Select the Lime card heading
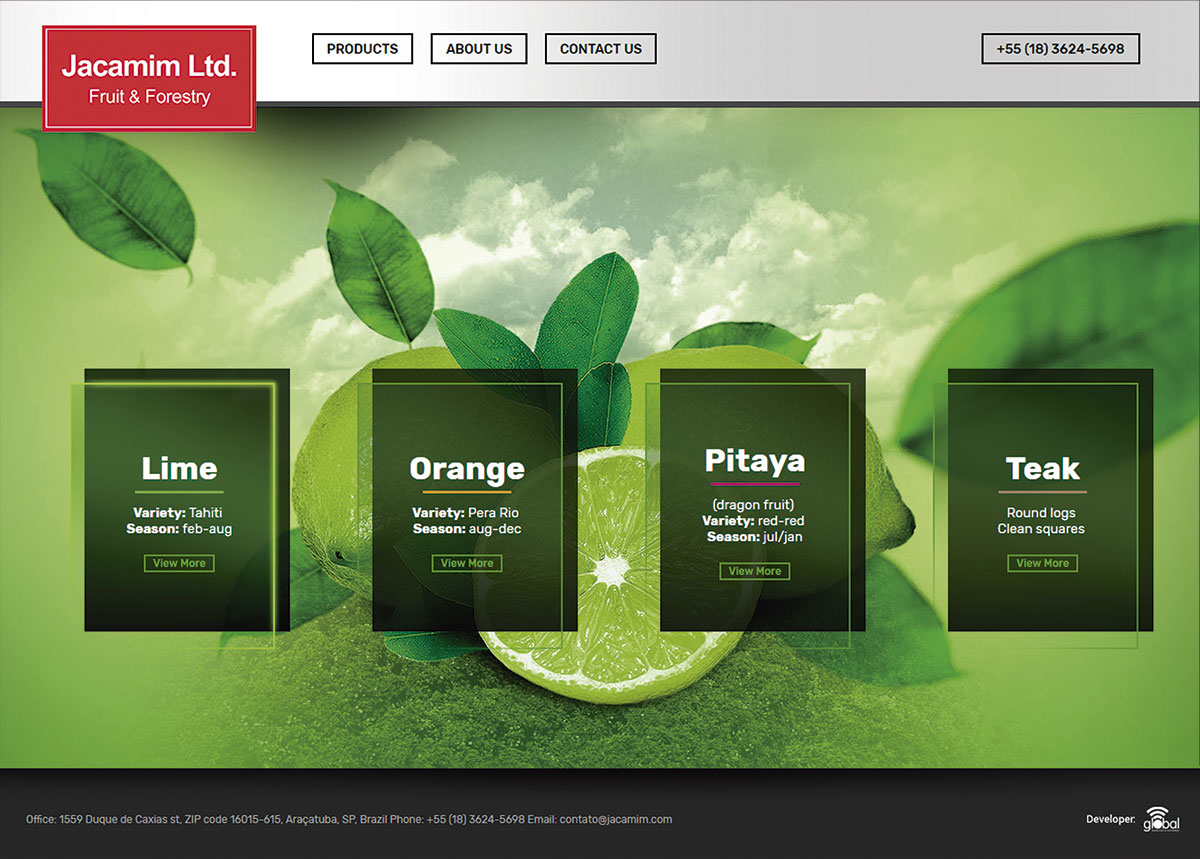This screenshot has height=859, width=1200. coord(179,468)
